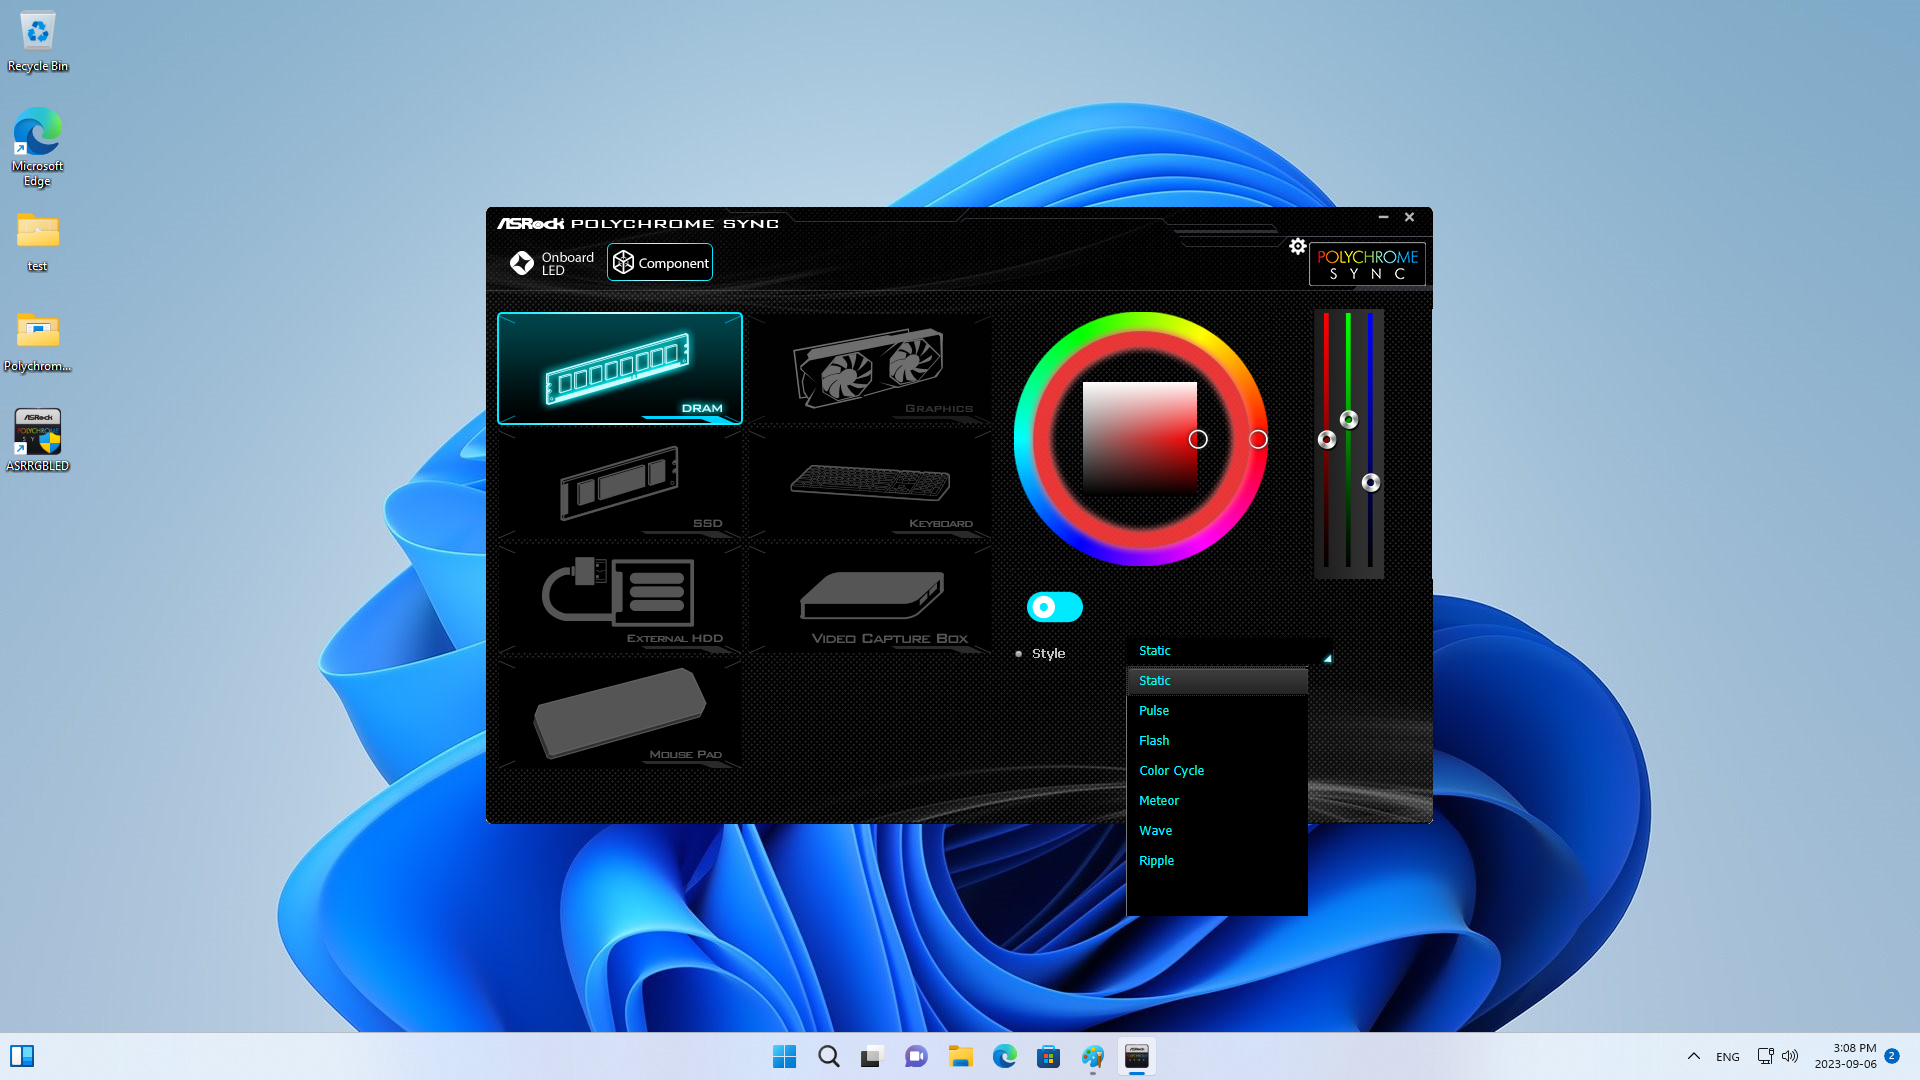Select Wave lighting style

(x=1155, y=829)
